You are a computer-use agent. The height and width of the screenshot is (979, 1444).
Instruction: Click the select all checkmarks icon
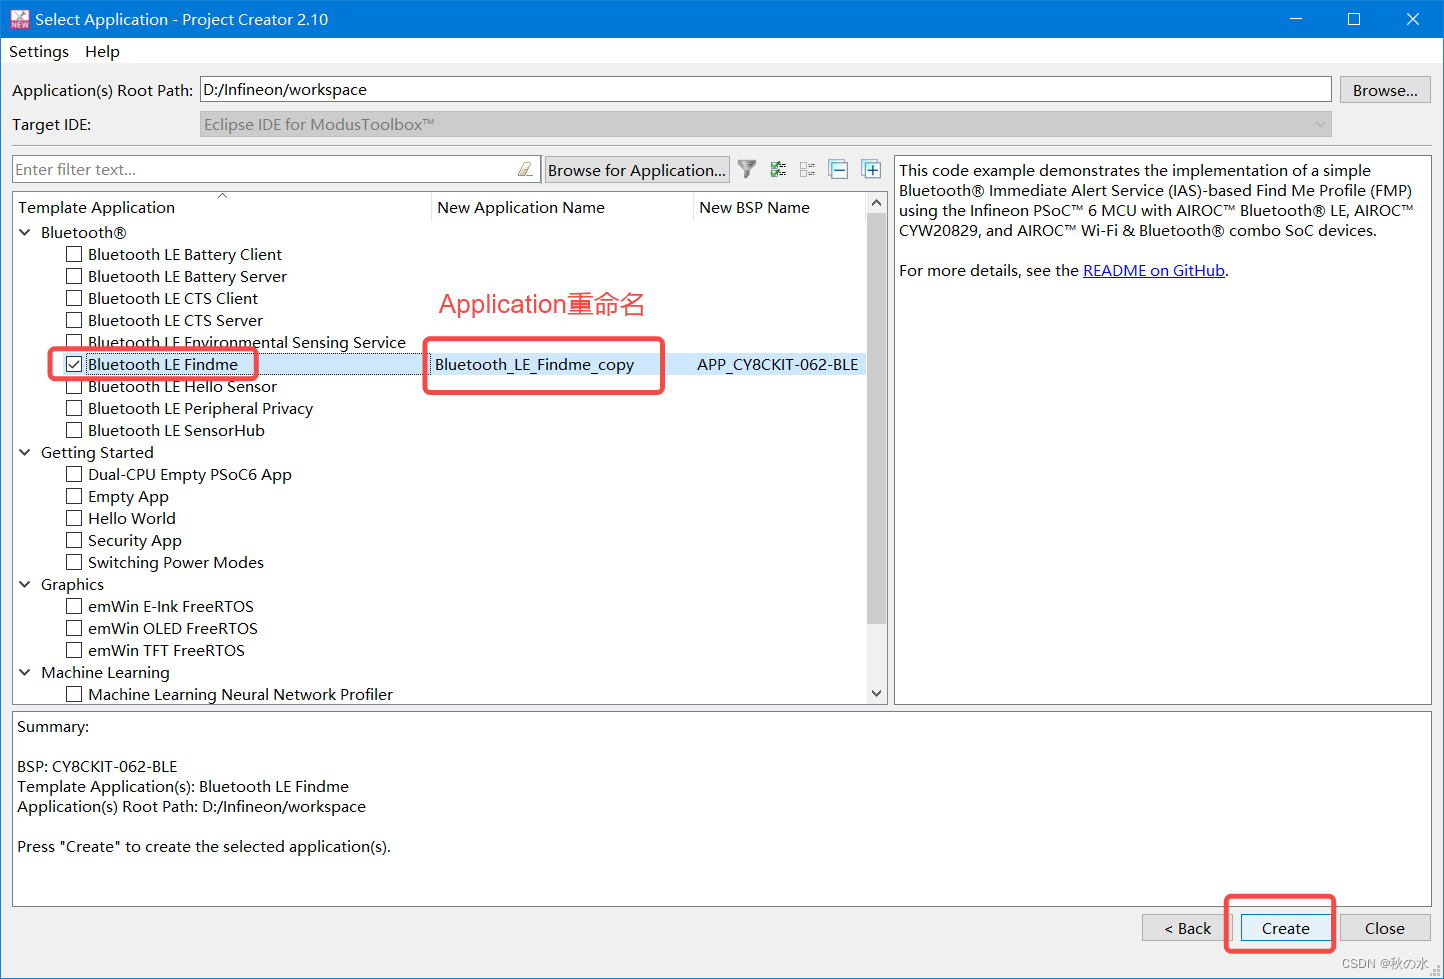click(778, 170)
